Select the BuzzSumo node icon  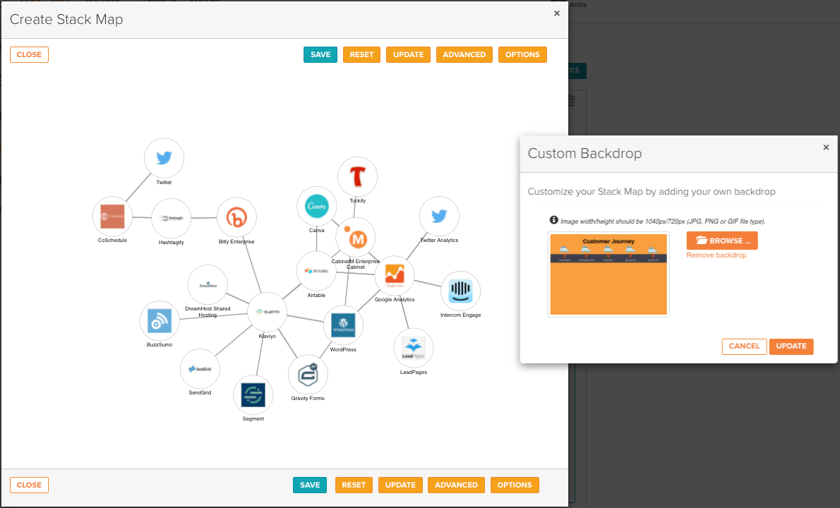click(160, 320)
